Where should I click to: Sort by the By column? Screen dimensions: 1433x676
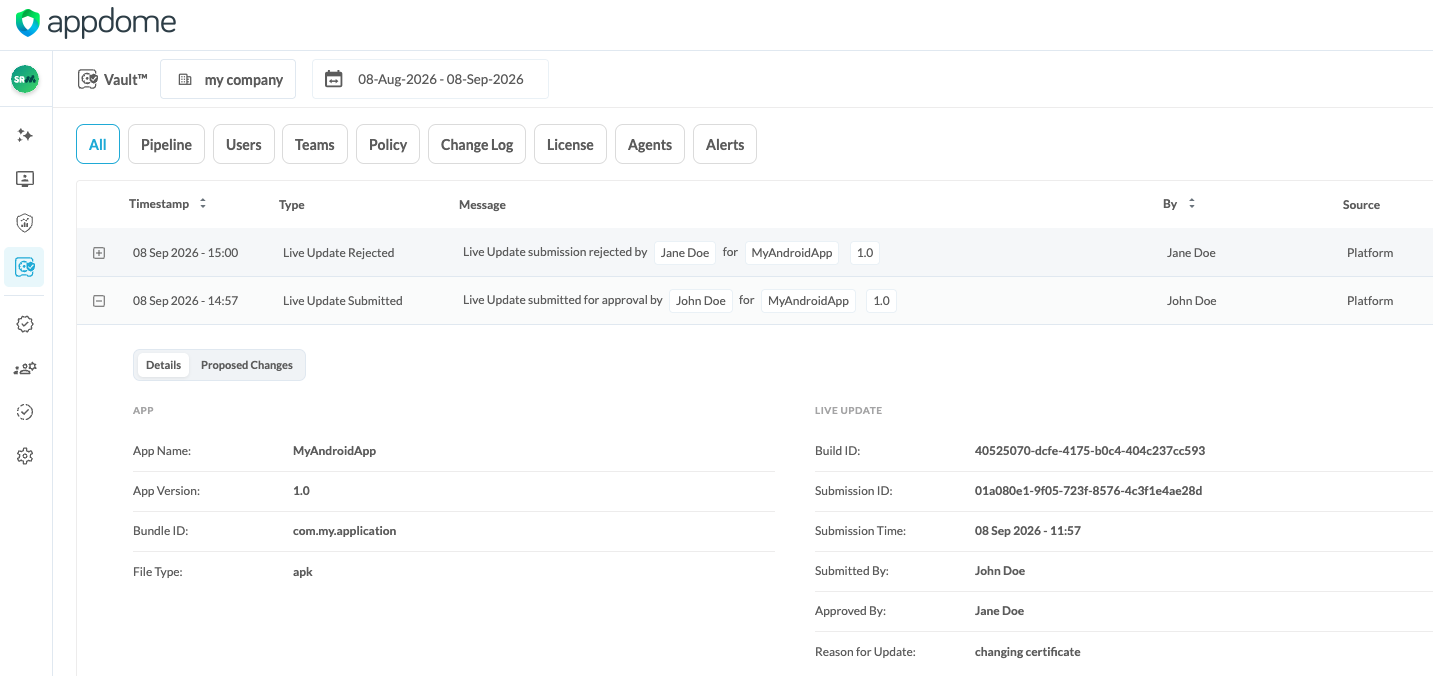click(x=1179, y=204)
